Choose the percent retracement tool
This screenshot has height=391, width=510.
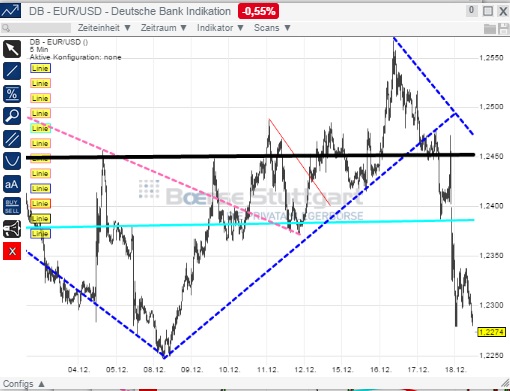(x=12, y=94)
